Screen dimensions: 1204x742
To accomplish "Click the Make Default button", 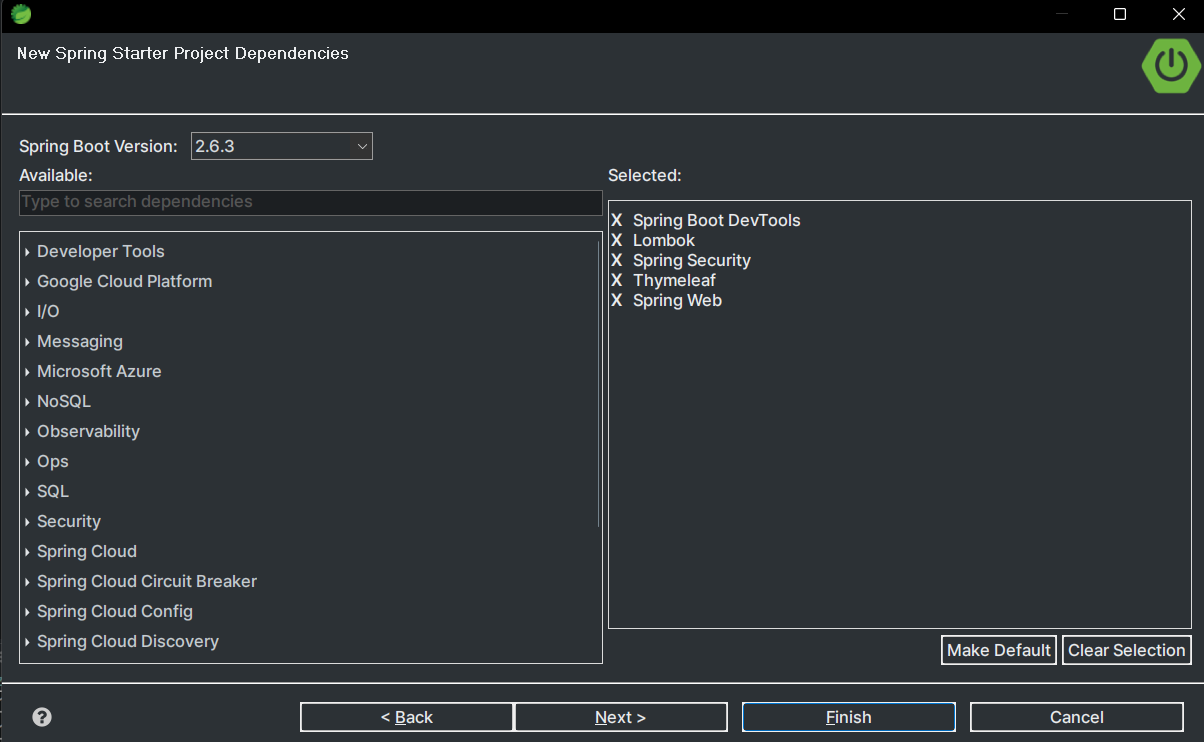I will click(999, 650).
